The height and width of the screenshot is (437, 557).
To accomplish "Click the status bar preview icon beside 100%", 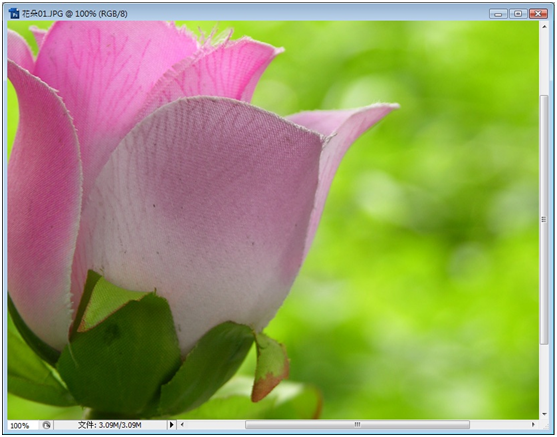I will 47,425.
